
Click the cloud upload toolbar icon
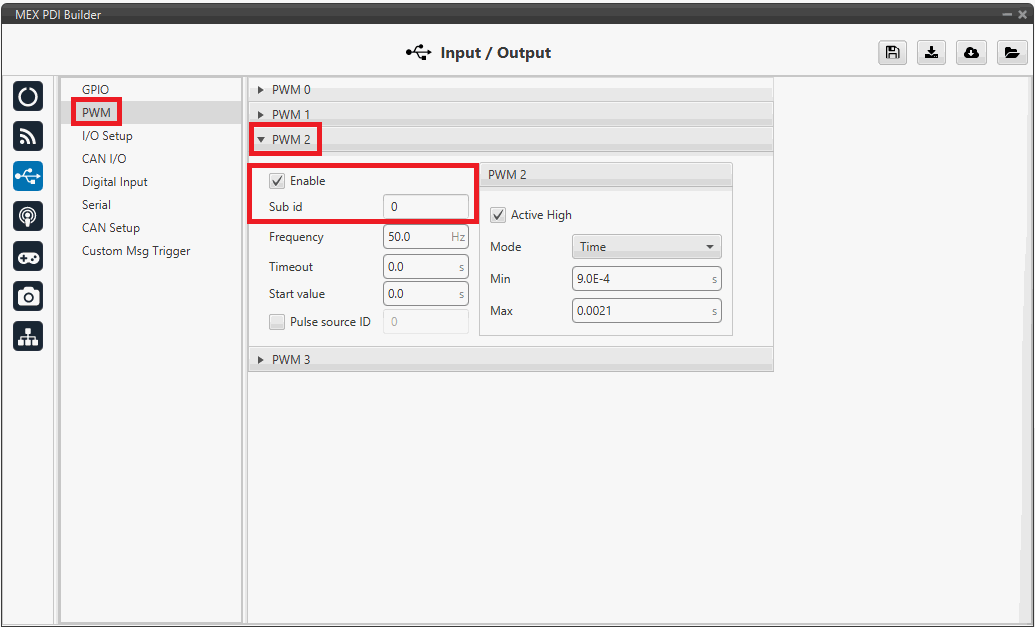point(971,53)
